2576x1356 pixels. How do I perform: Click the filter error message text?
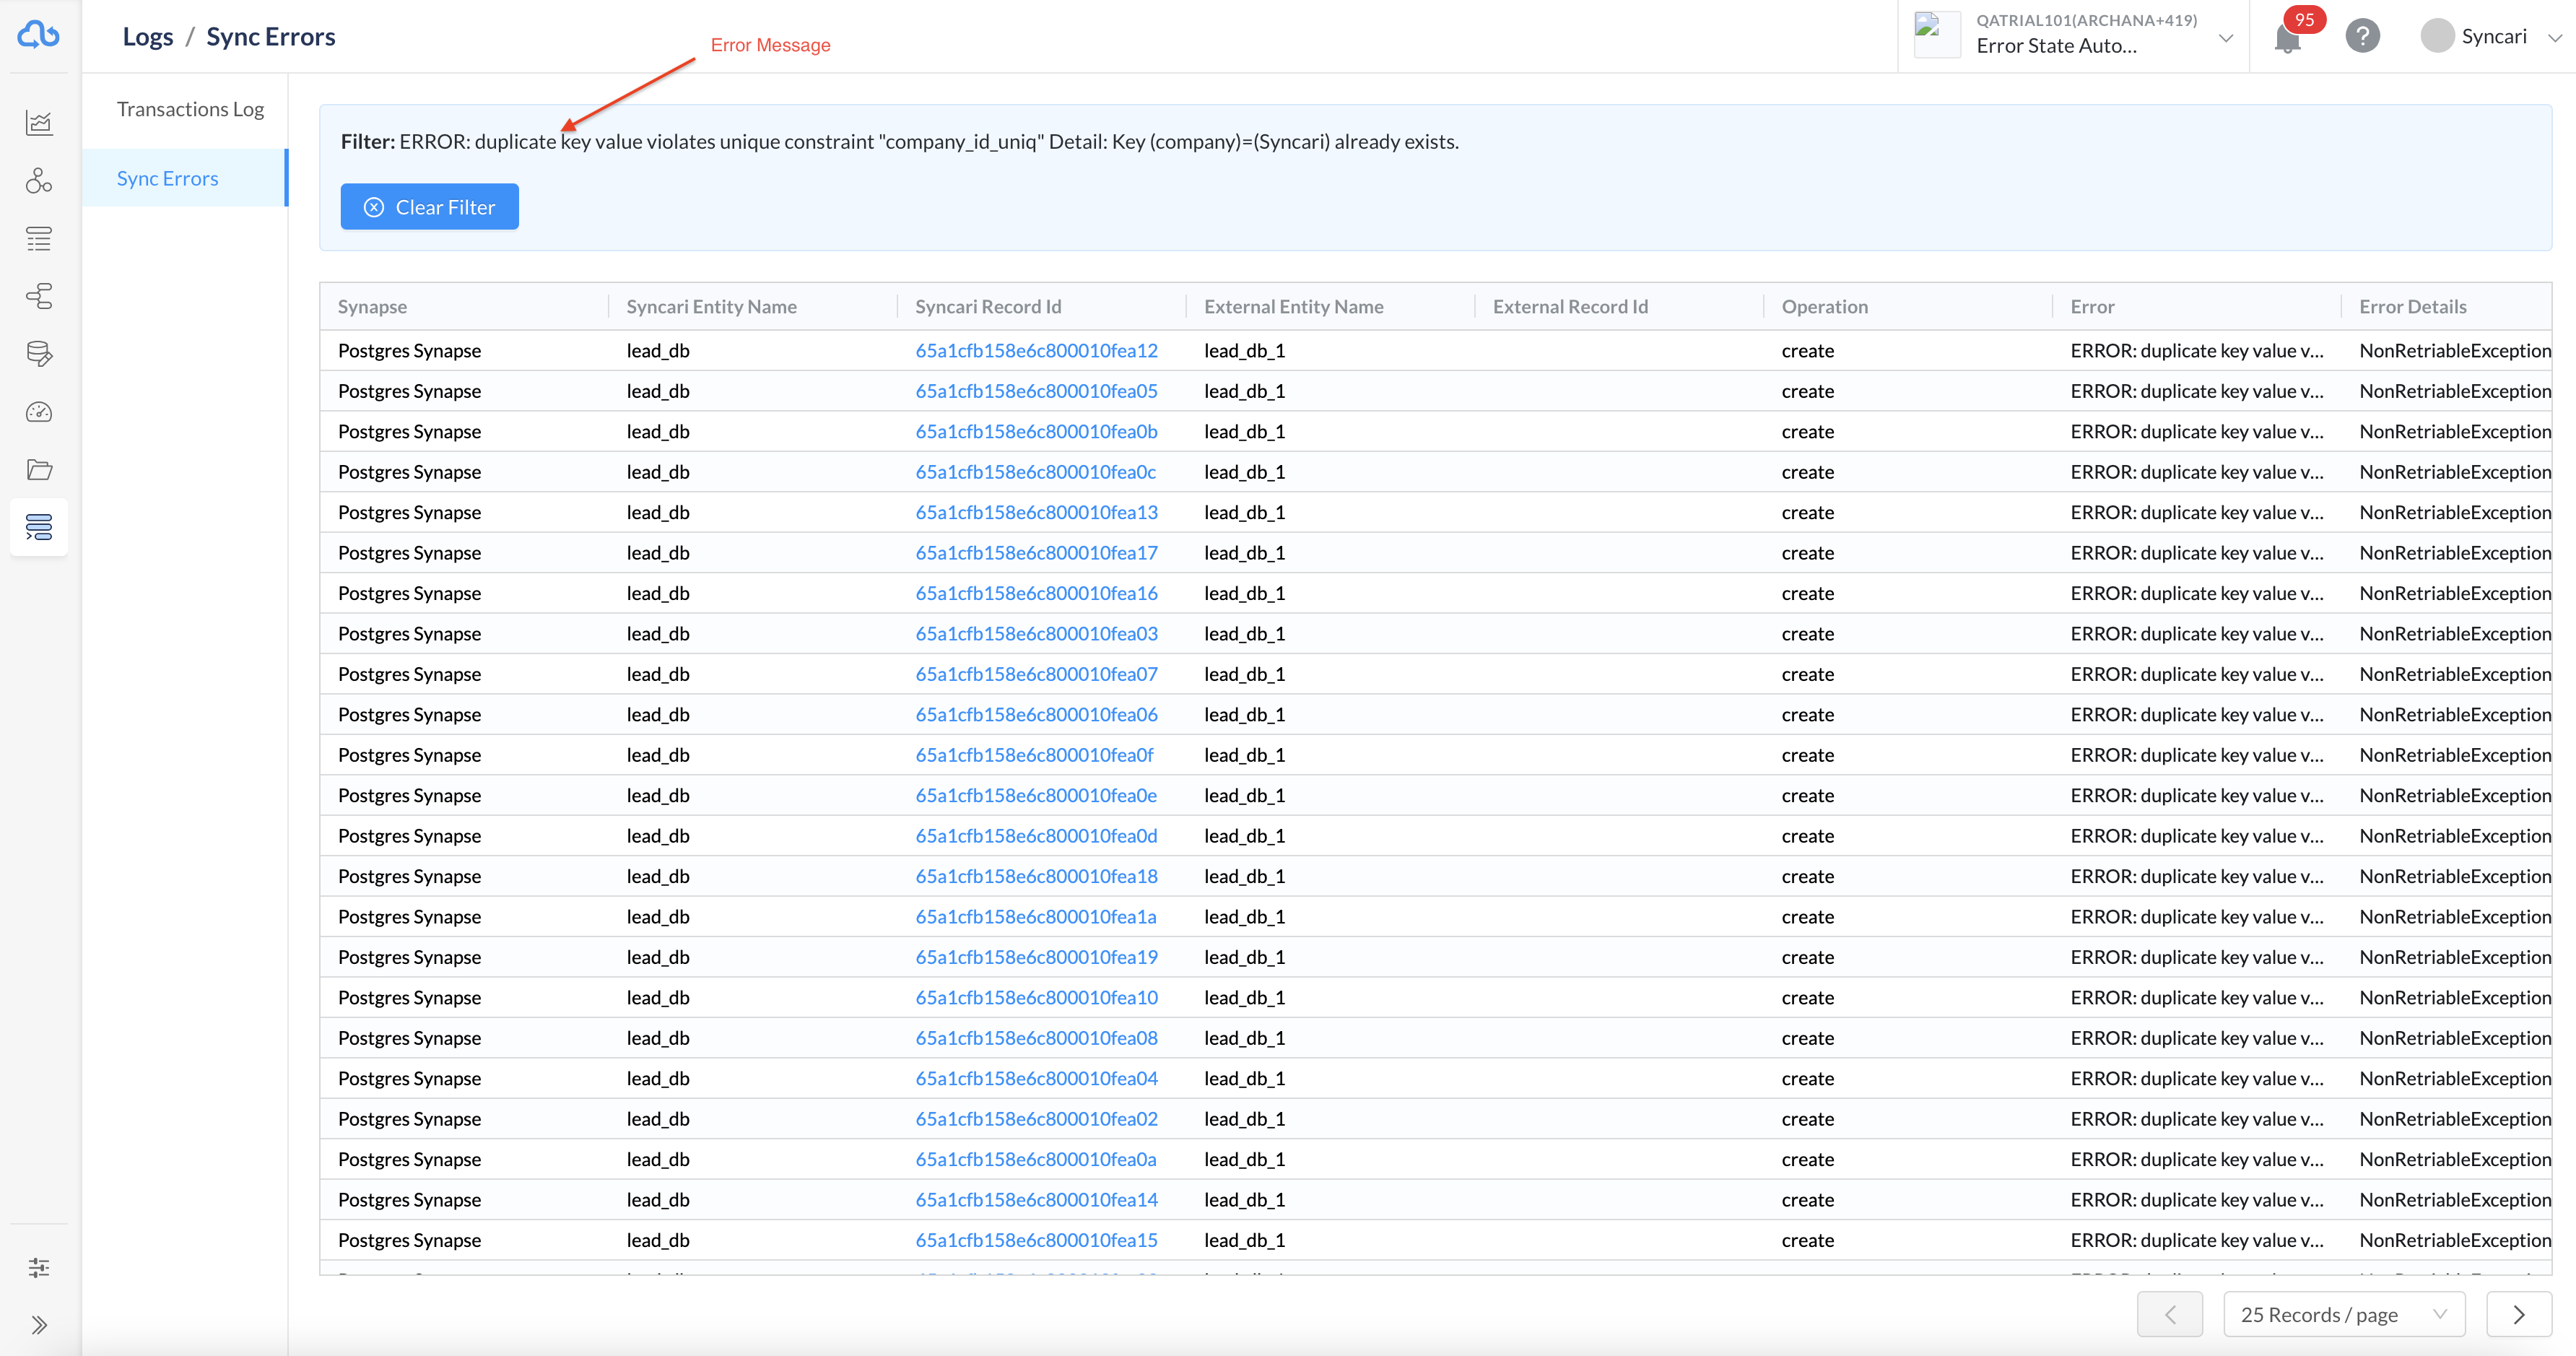tap(929, 142)
